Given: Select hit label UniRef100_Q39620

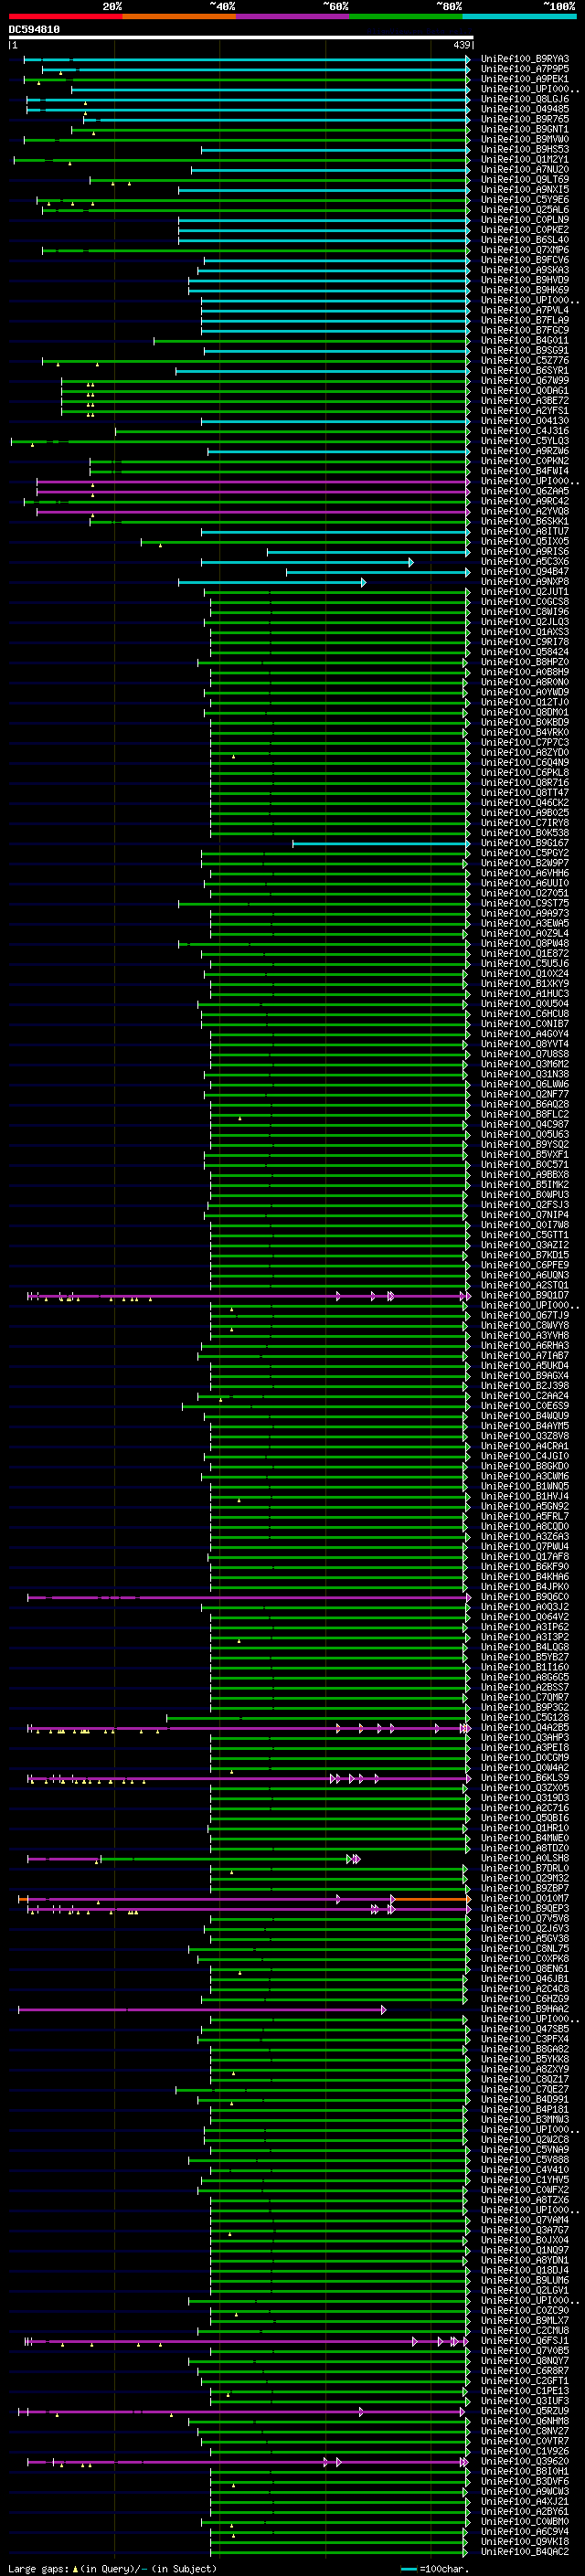Looking at the screenshot, I should click(x=525, y=2462).
